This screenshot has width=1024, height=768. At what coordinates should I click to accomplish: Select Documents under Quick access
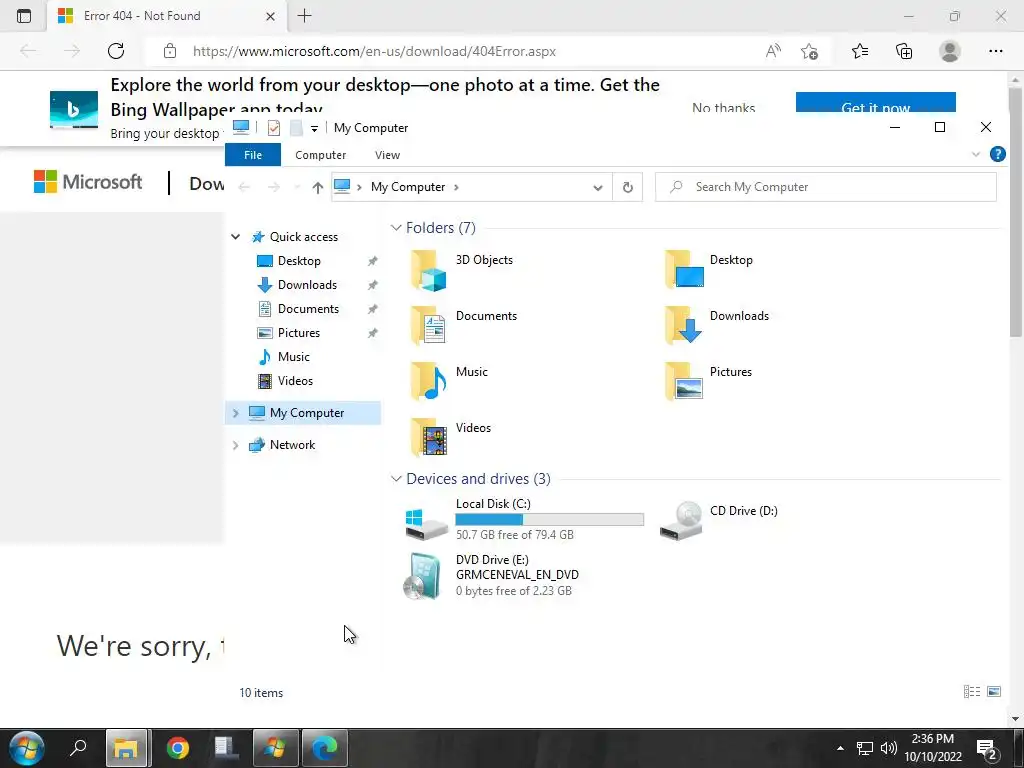[308, 309]
